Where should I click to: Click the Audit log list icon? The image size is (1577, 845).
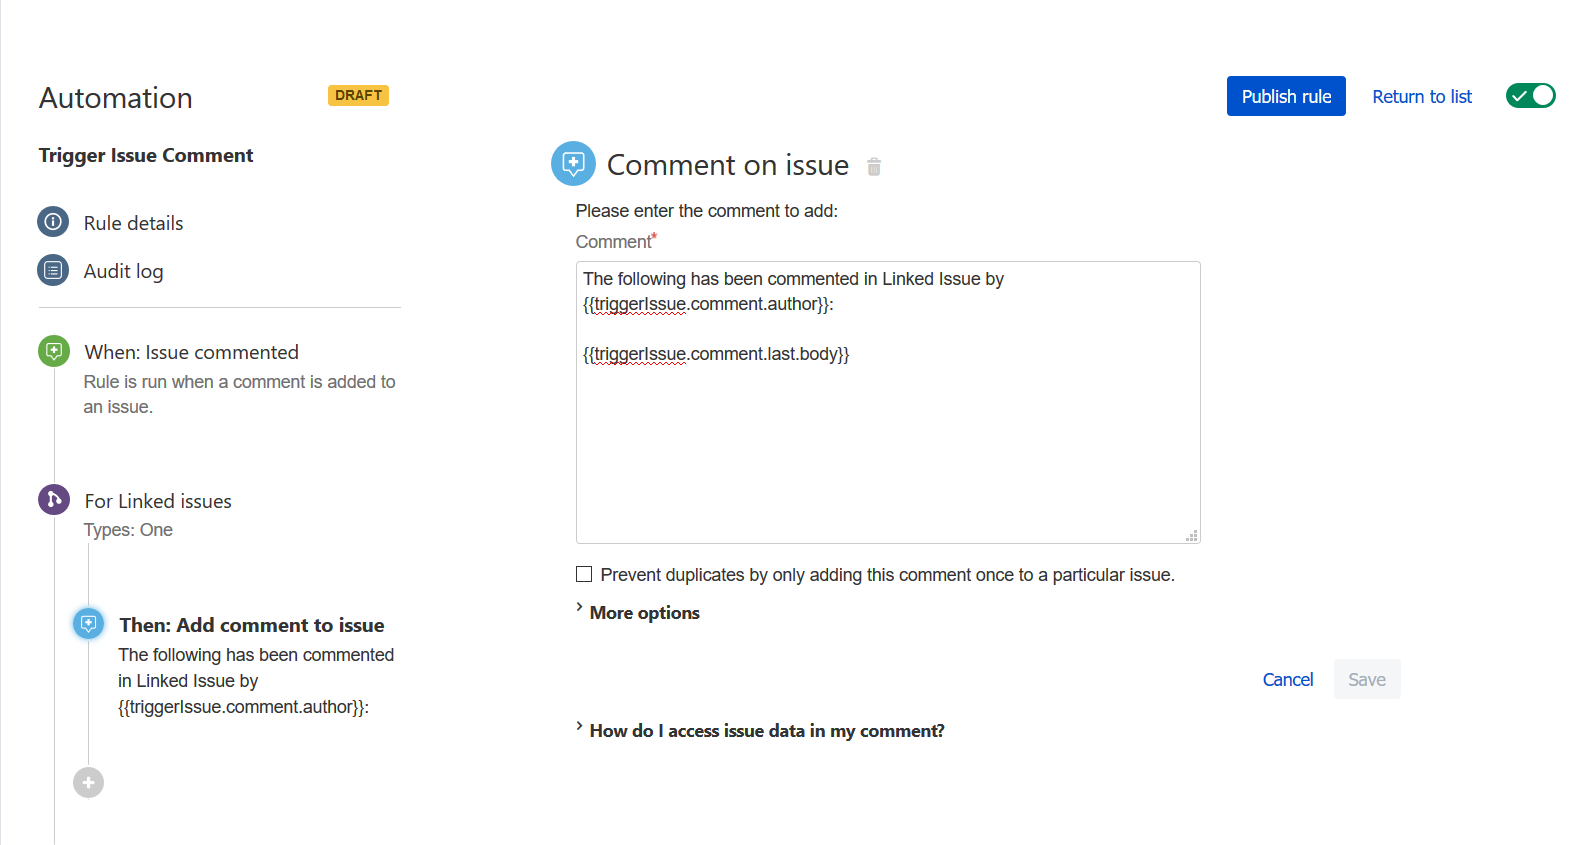(53, 270)
